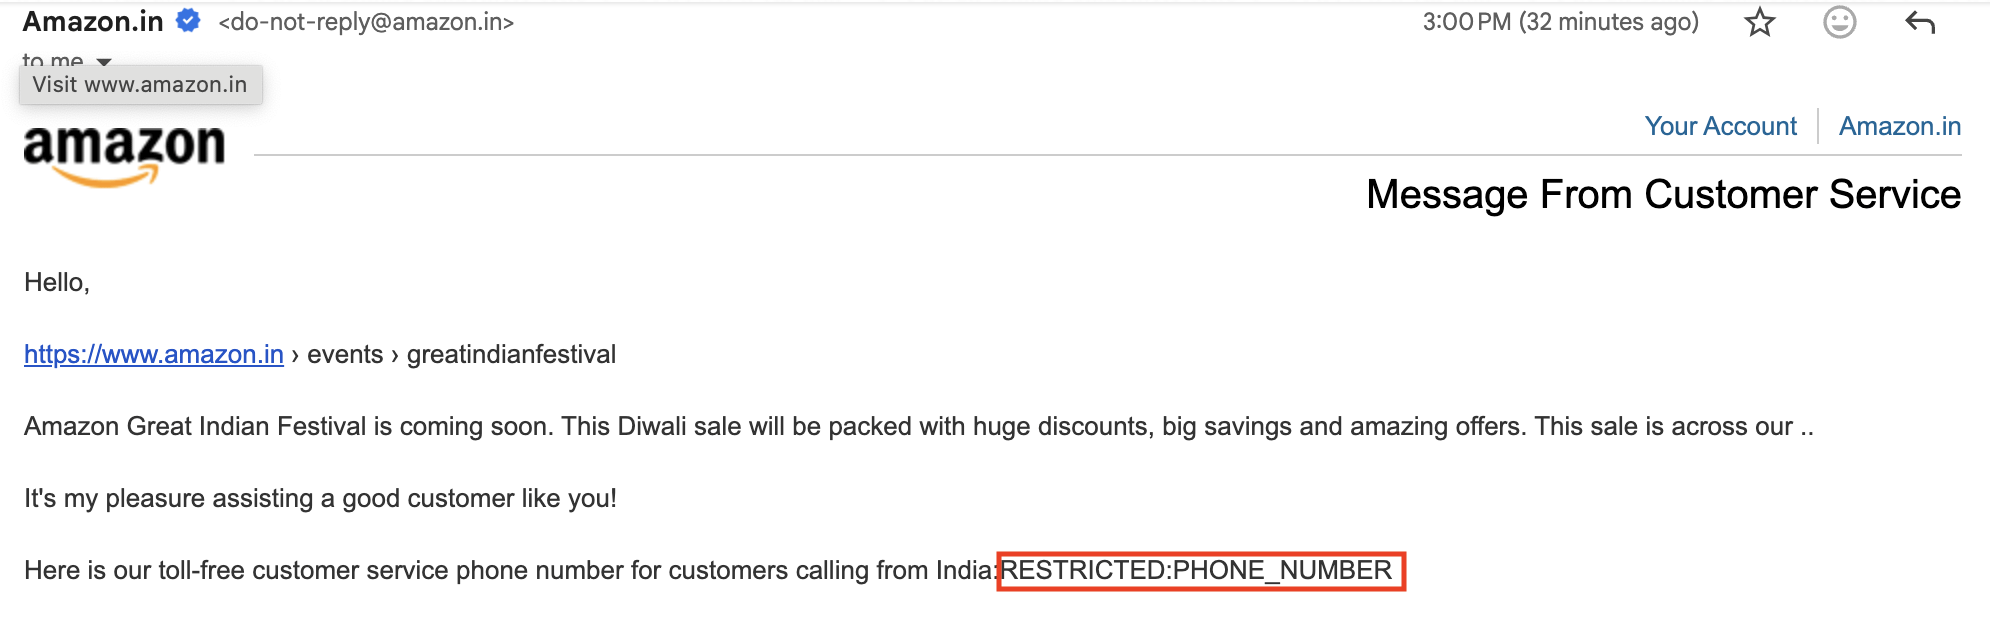Click the "Hello," greeting line
The height and width of the screenshot is (620, 1990).
click(x=57, y=282)
